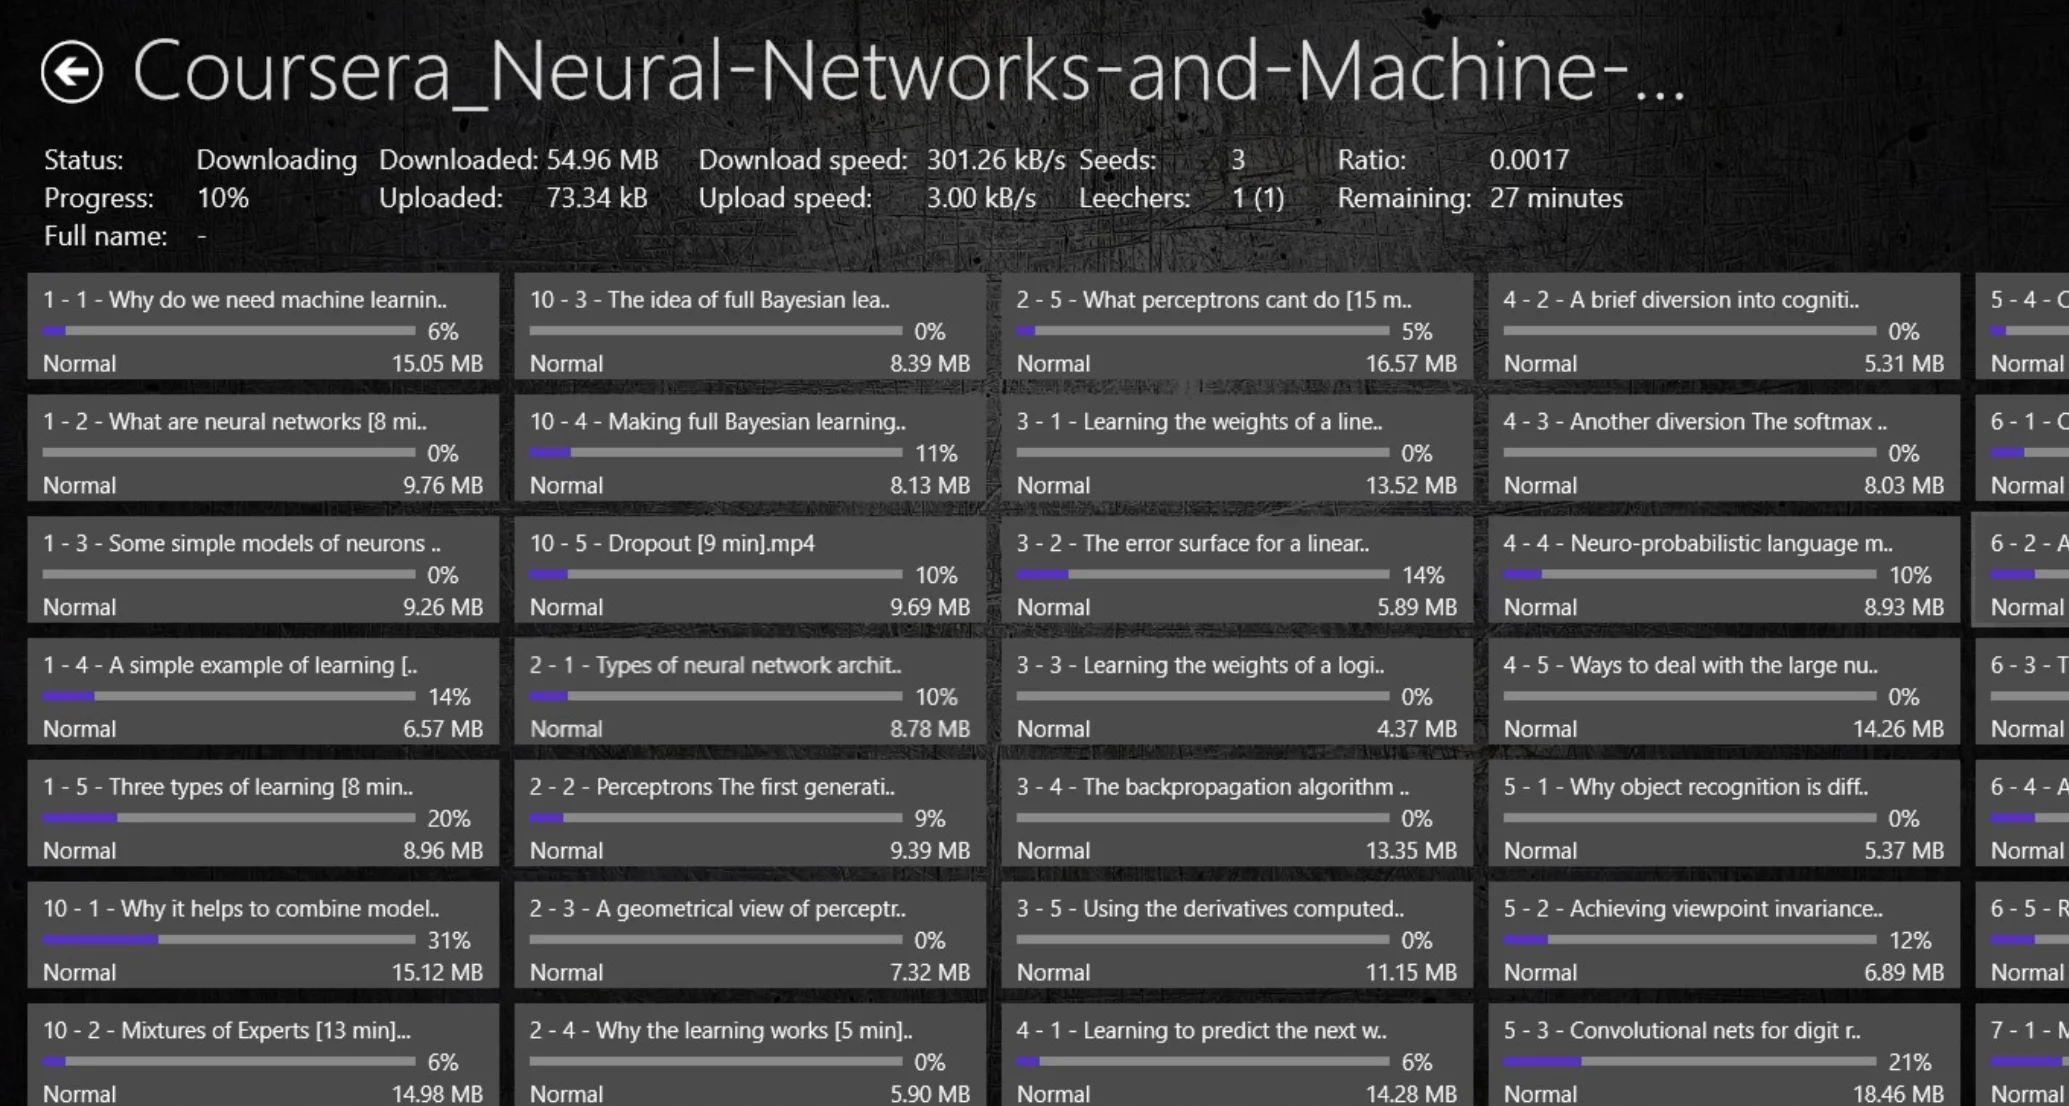Choose the title '3 - 2 - The error surface for a linear..'
This screenshot has width=2069, height=1106.
pos(1193,544)
